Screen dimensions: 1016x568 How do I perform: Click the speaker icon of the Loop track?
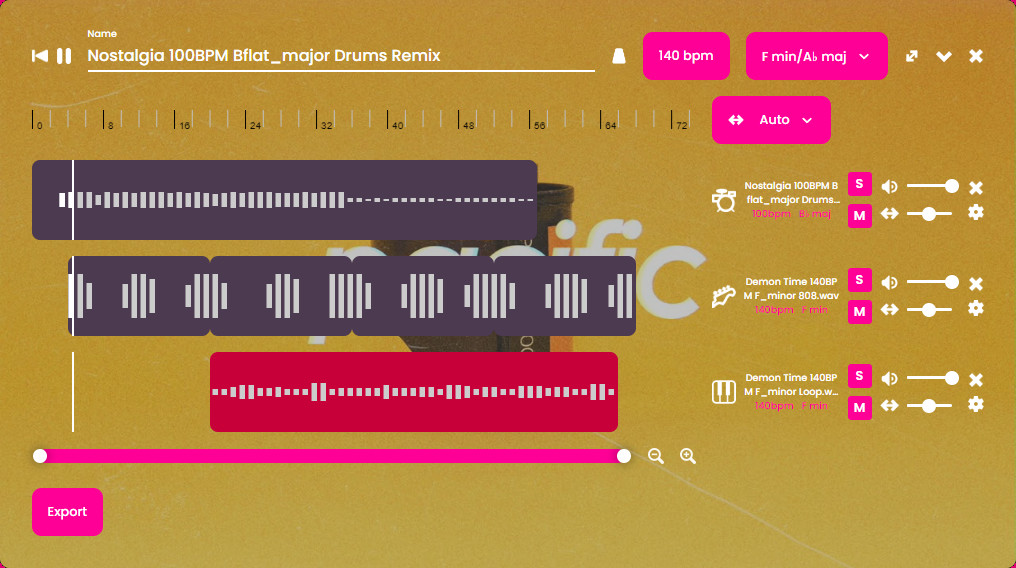pos(889,378)
